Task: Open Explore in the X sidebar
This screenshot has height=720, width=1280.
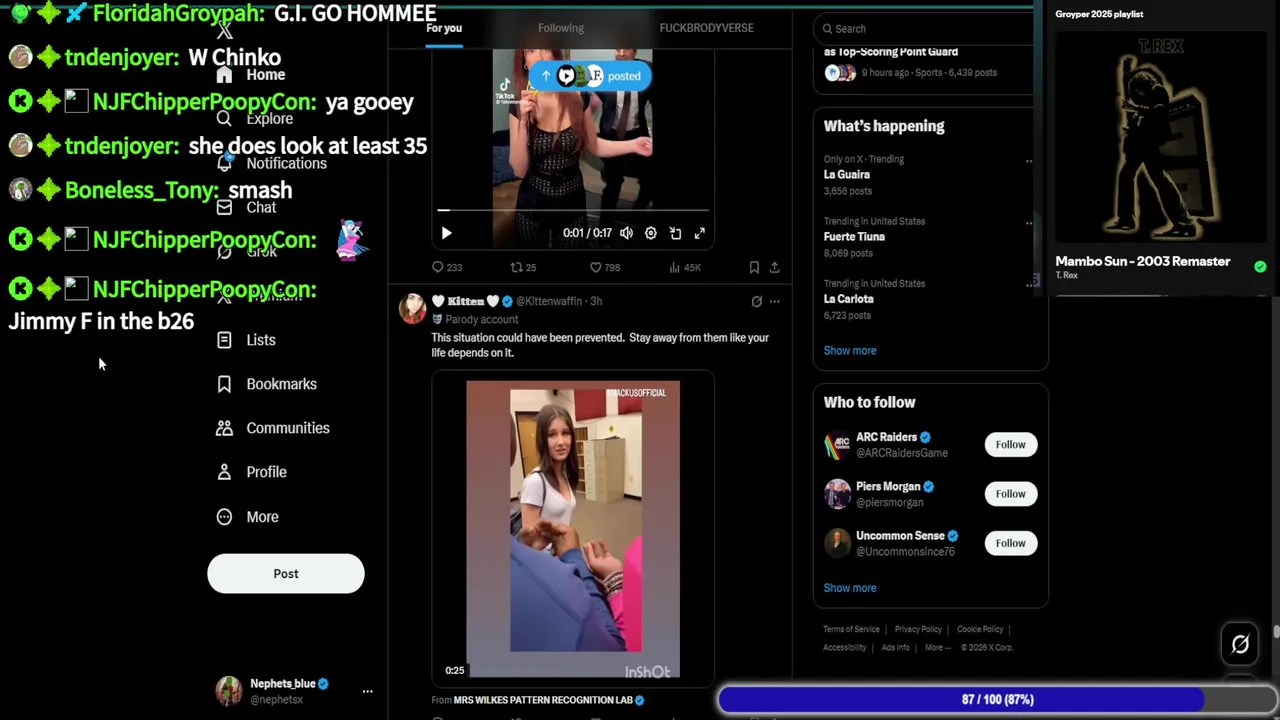Action: pos(256,119)
